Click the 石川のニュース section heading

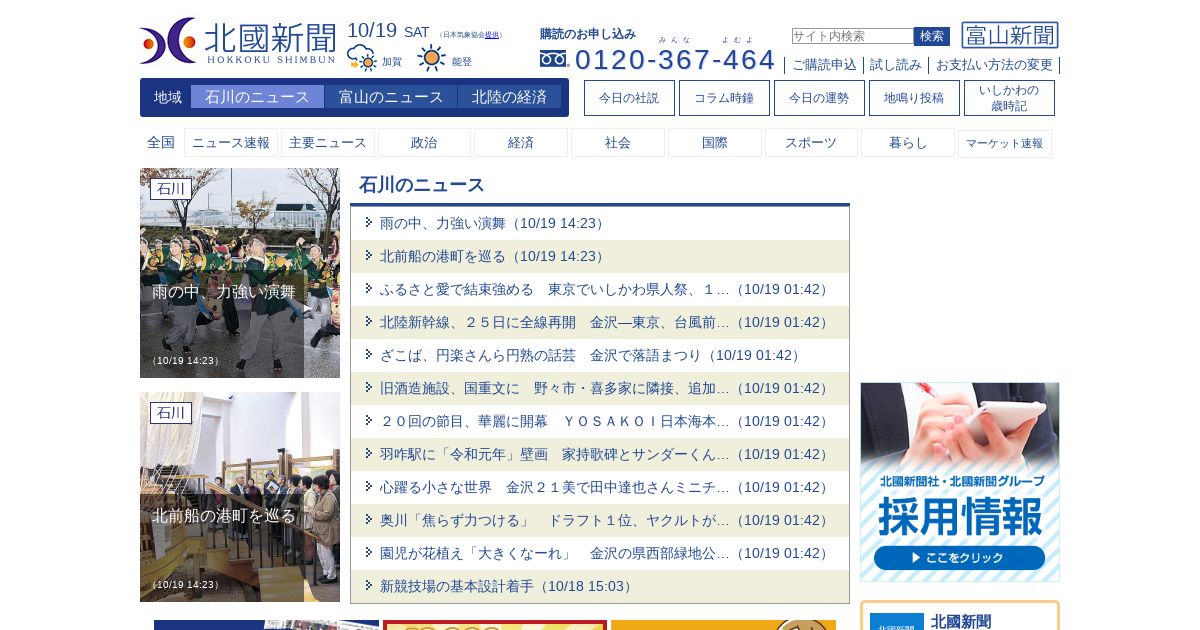[422, 185]
